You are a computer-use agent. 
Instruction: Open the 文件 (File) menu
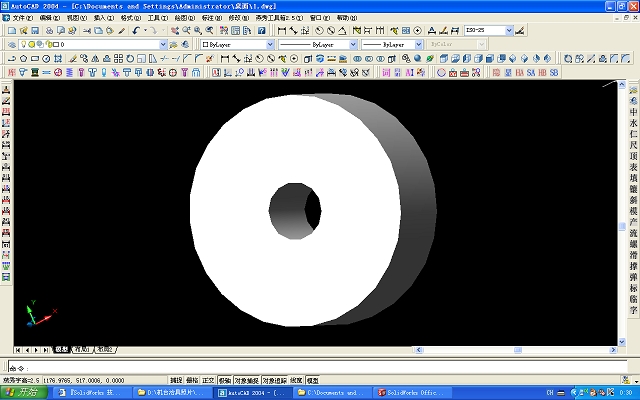click(22, 18)
